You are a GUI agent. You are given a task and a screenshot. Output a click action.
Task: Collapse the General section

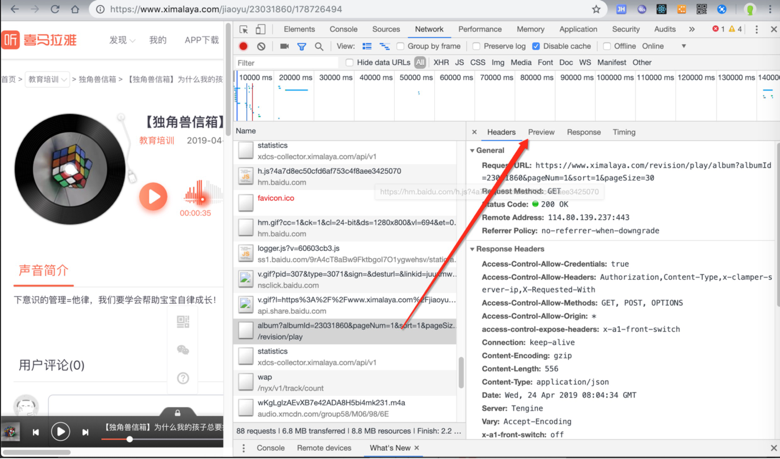tap(472, 150)
